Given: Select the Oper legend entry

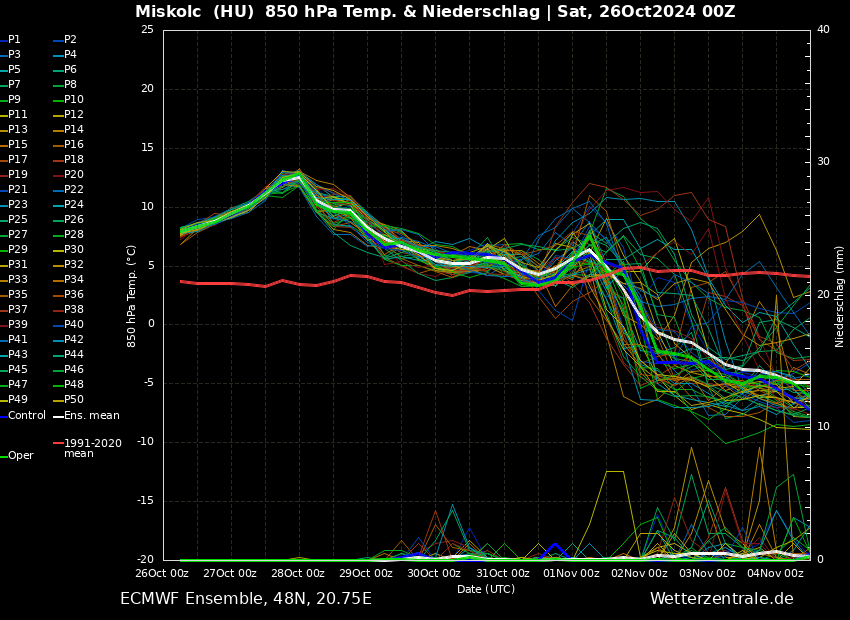Looking at the screenshot, I should pyautogui.click(x=20, y=456).
